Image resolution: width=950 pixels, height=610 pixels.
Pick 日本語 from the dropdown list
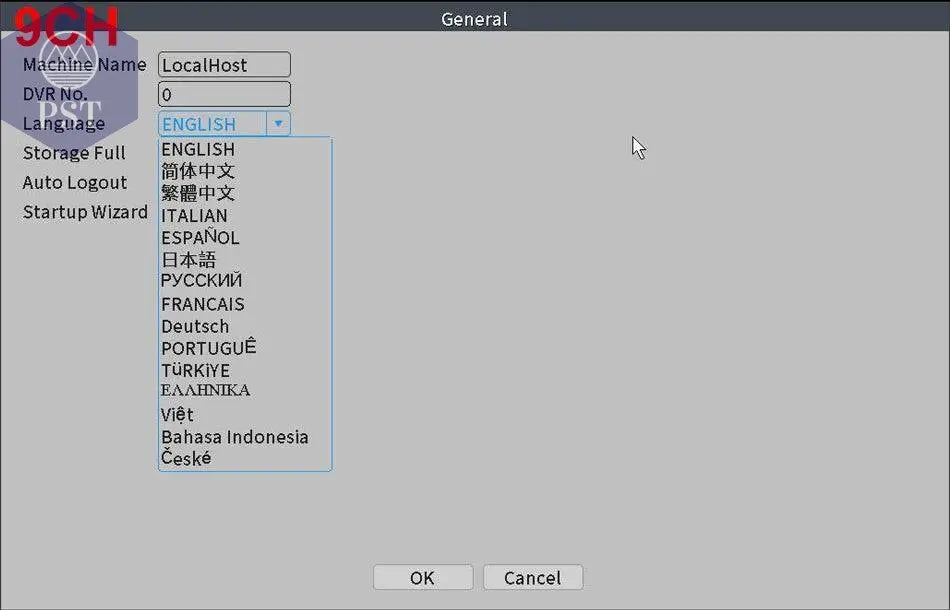click(188, 259)
